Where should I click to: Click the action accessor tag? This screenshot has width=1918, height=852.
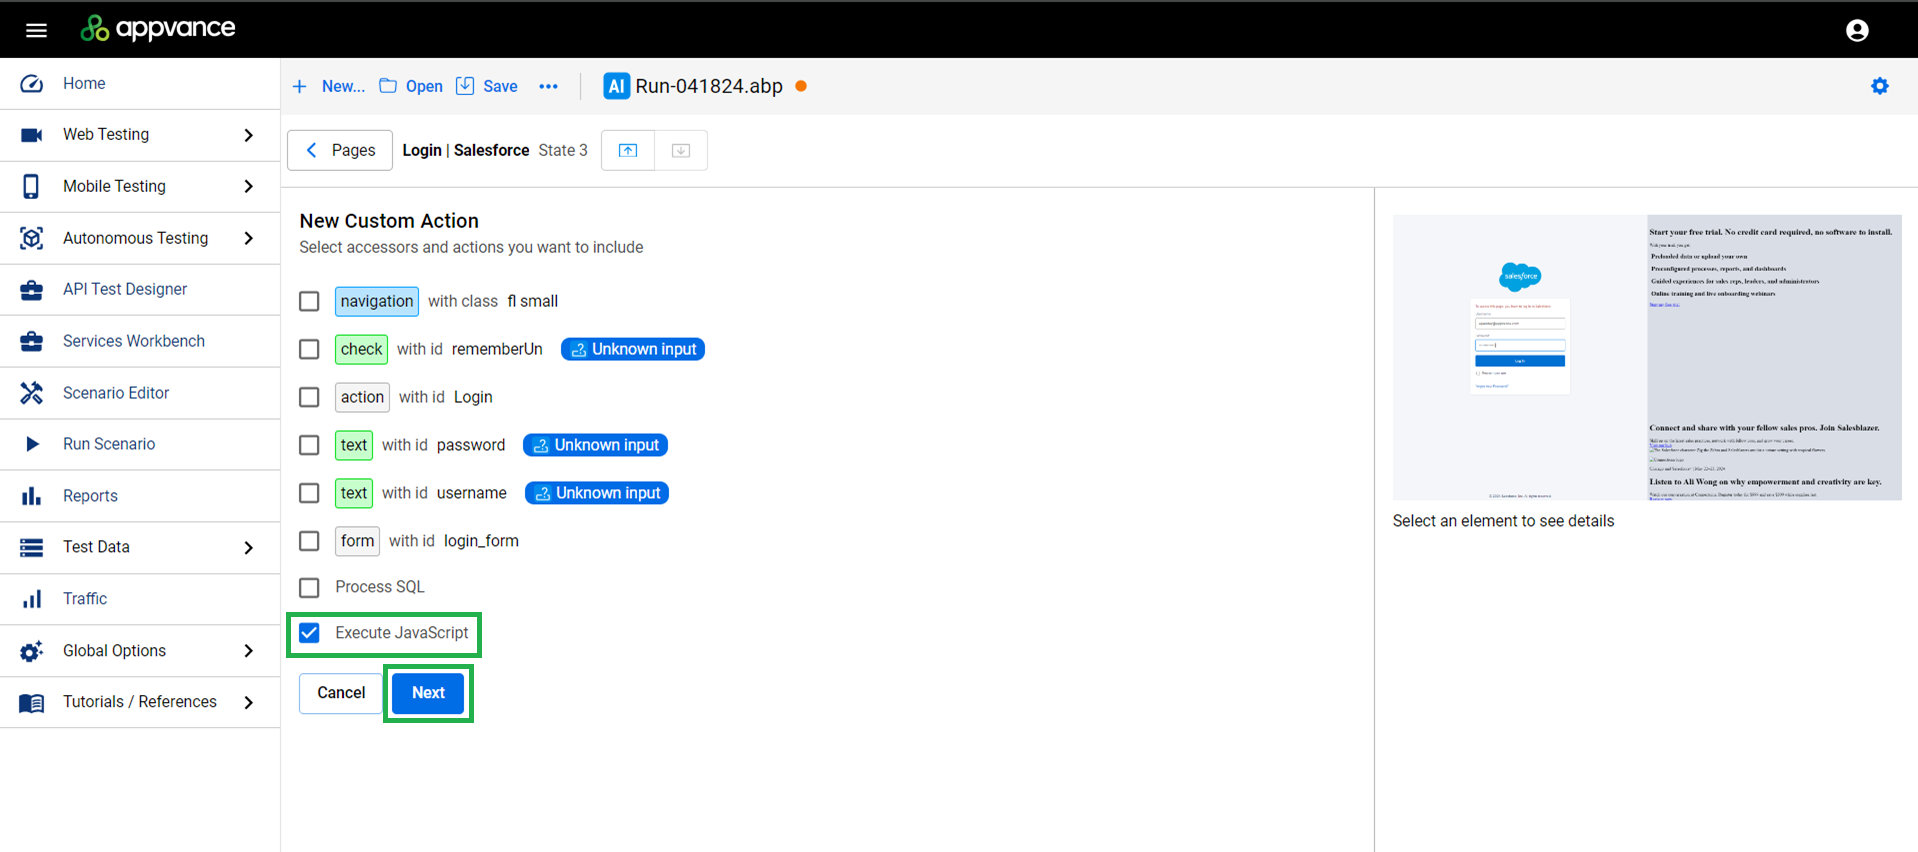point(362,397)
